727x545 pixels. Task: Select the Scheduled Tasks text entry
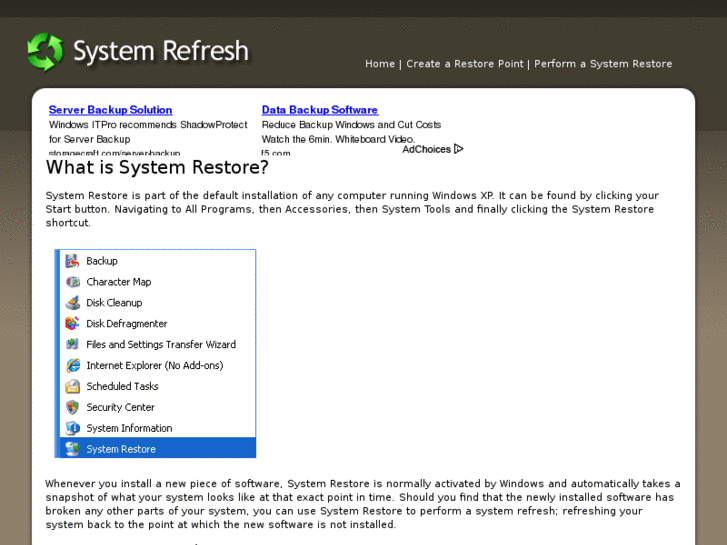(122, 386)
